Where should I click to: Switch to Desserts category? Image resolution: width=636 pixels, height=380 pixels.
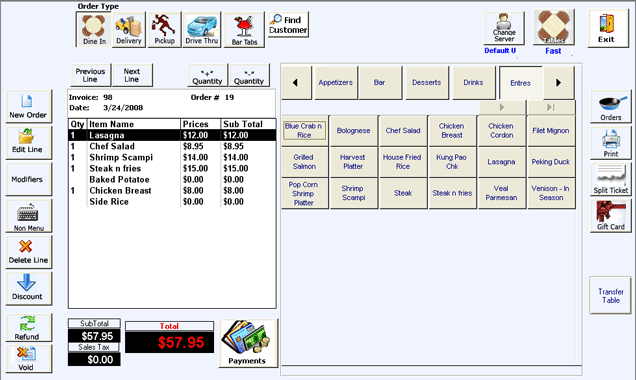point(427,83)
